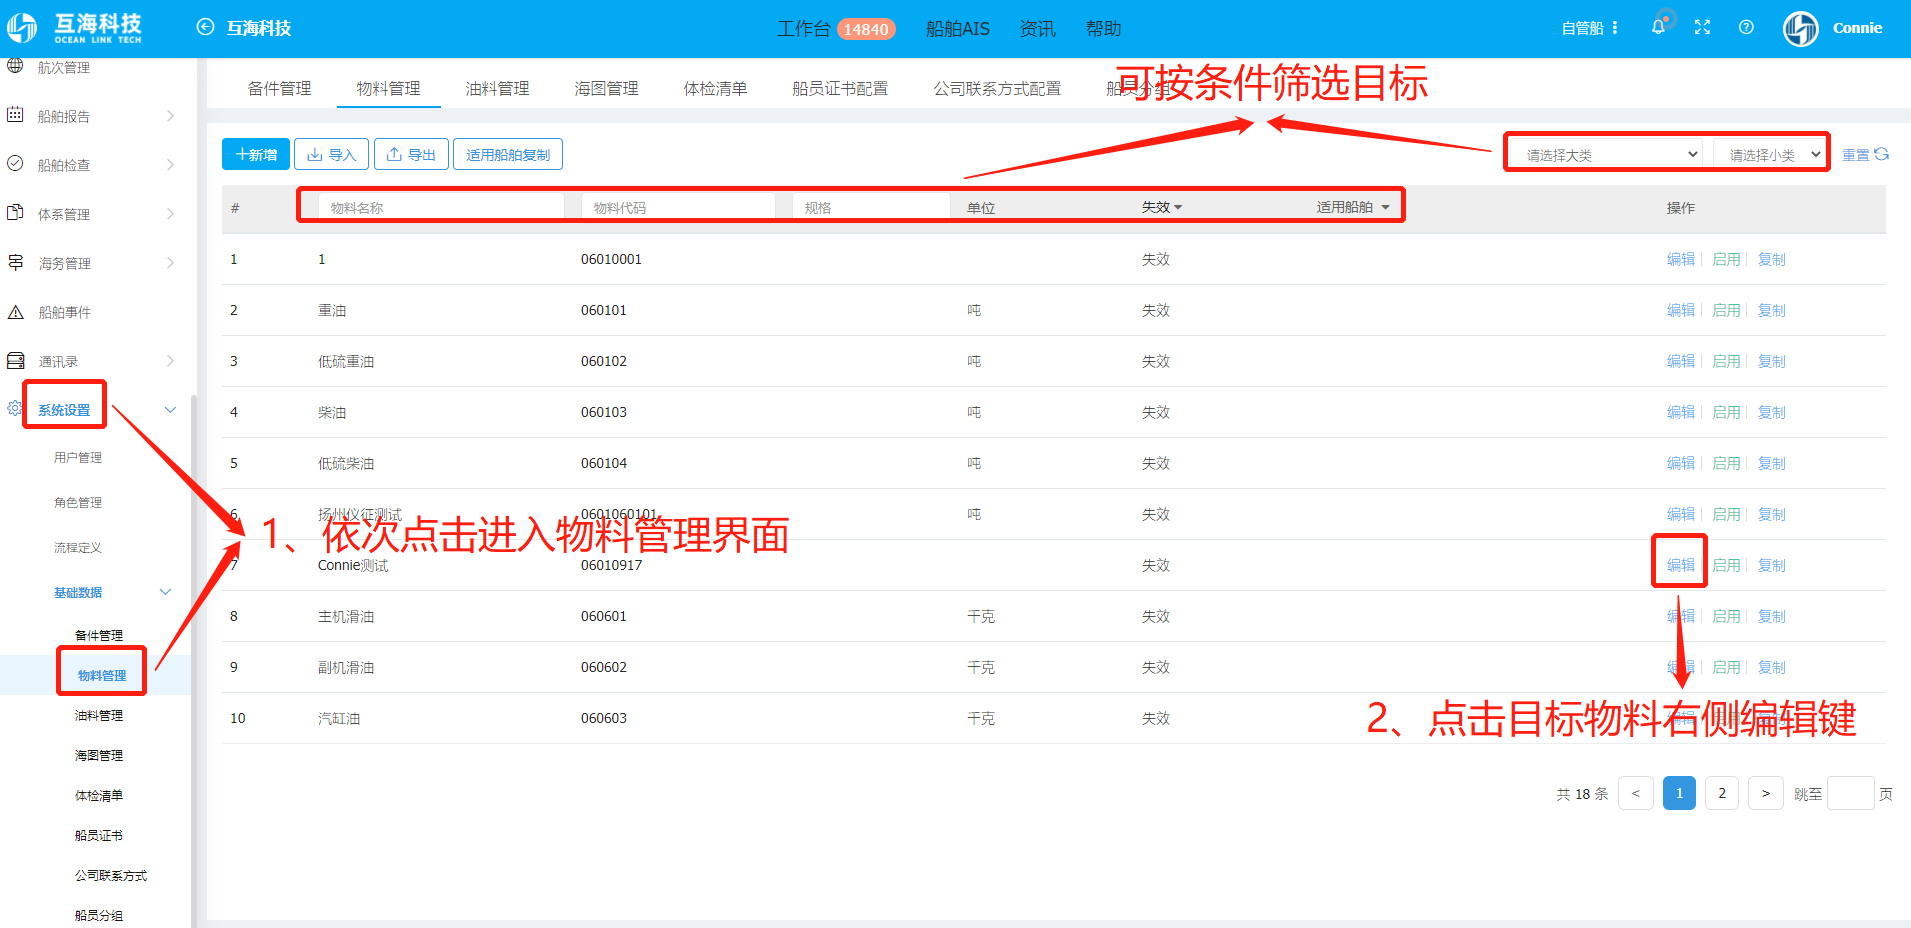The height and width of the screenshot is (928, 1911).
Task: Go to pagination page 2
Action: (x=1722, y=793)
